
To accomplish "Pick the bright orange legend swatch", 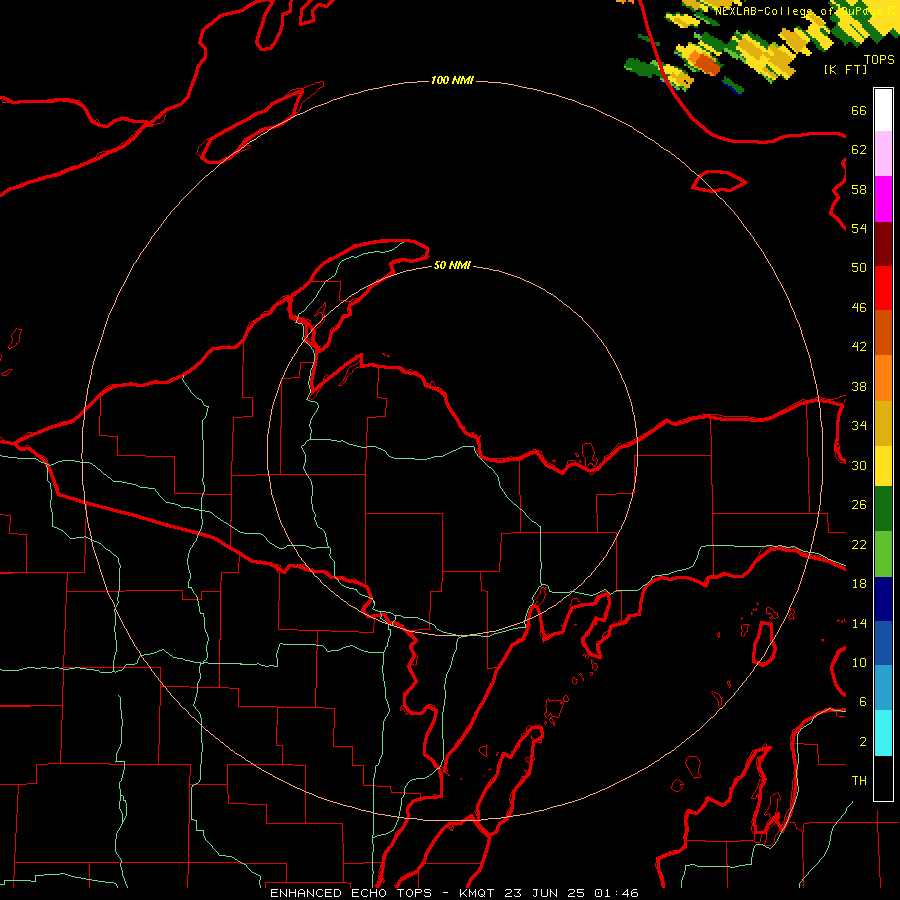I will point(883,378).
